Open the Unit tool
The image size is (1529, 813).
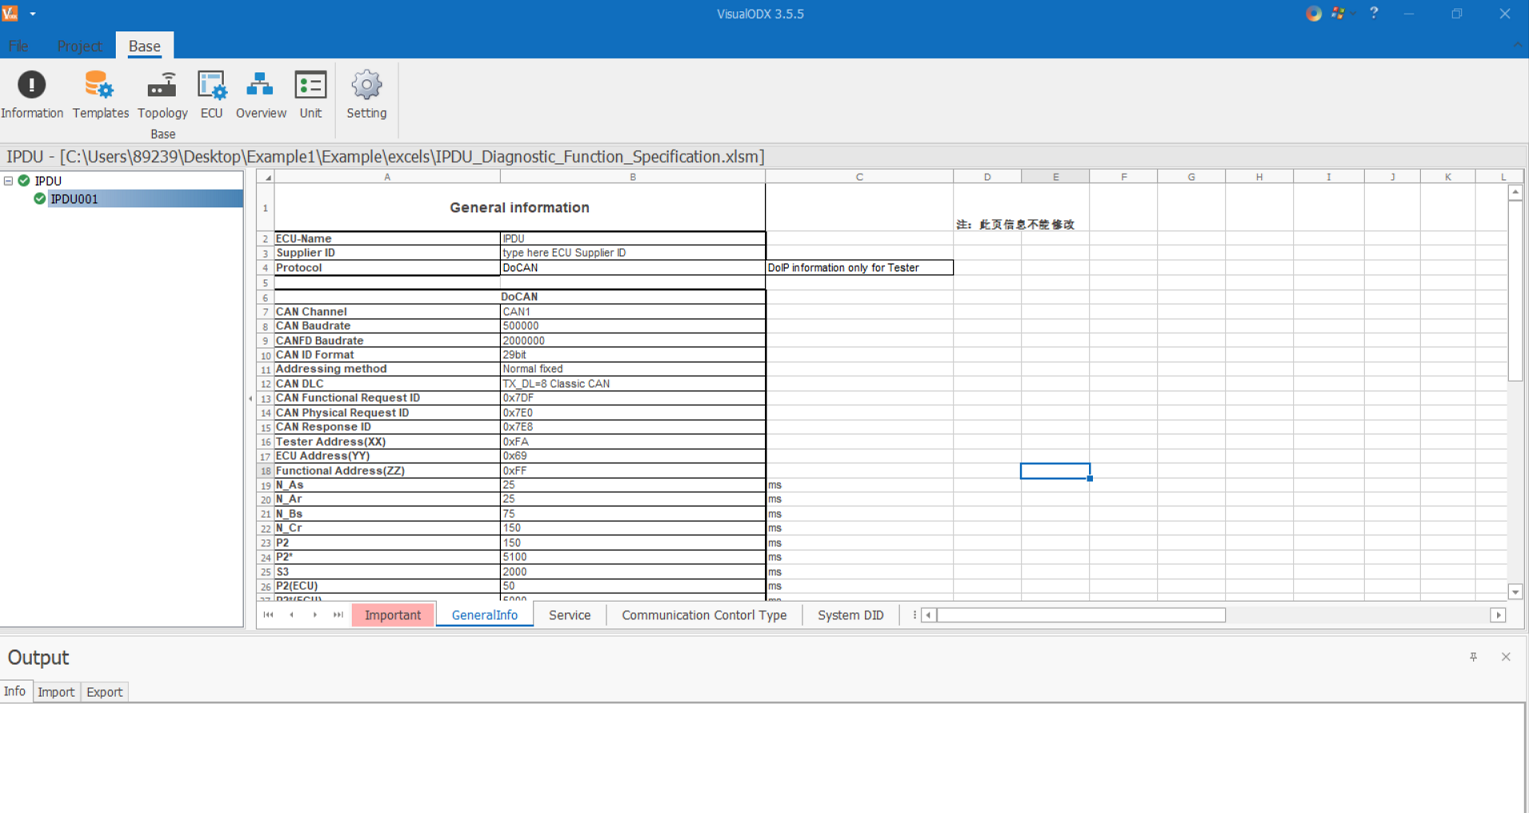tap(310, 95)
